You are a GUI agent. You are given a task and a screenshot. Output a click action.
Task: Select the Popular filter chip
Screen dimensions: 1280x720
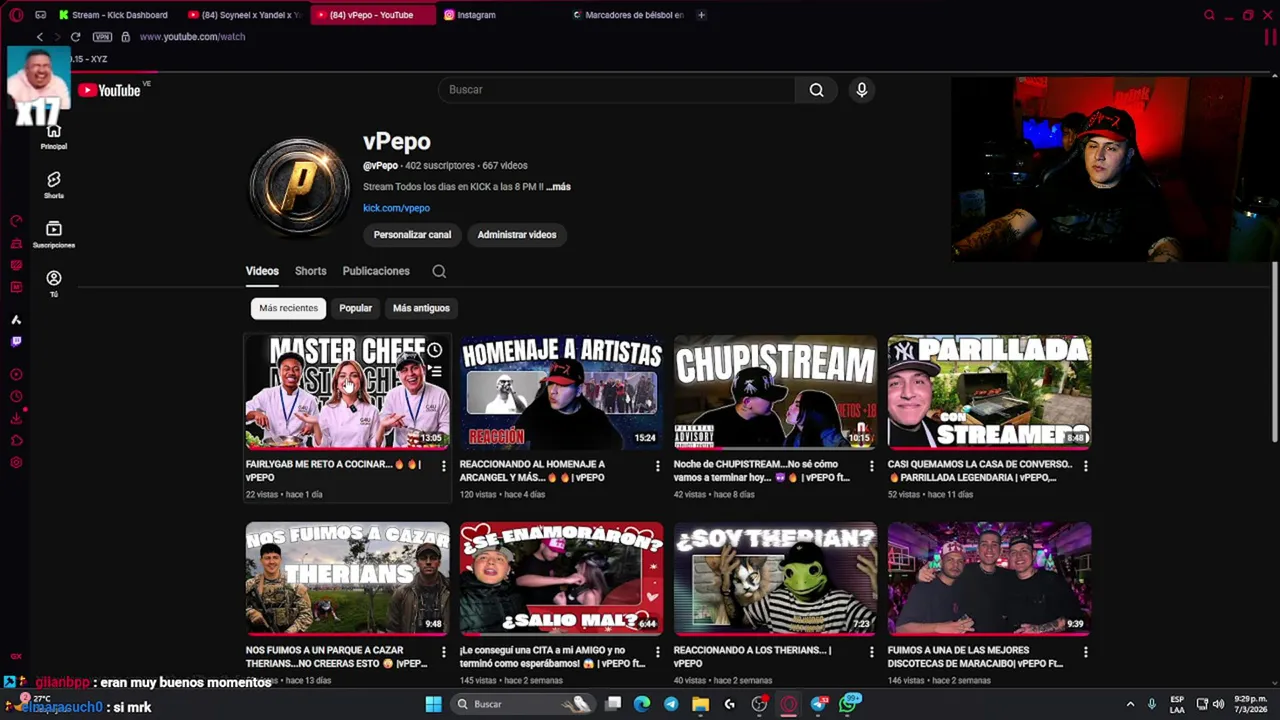(x=355, y=308)
